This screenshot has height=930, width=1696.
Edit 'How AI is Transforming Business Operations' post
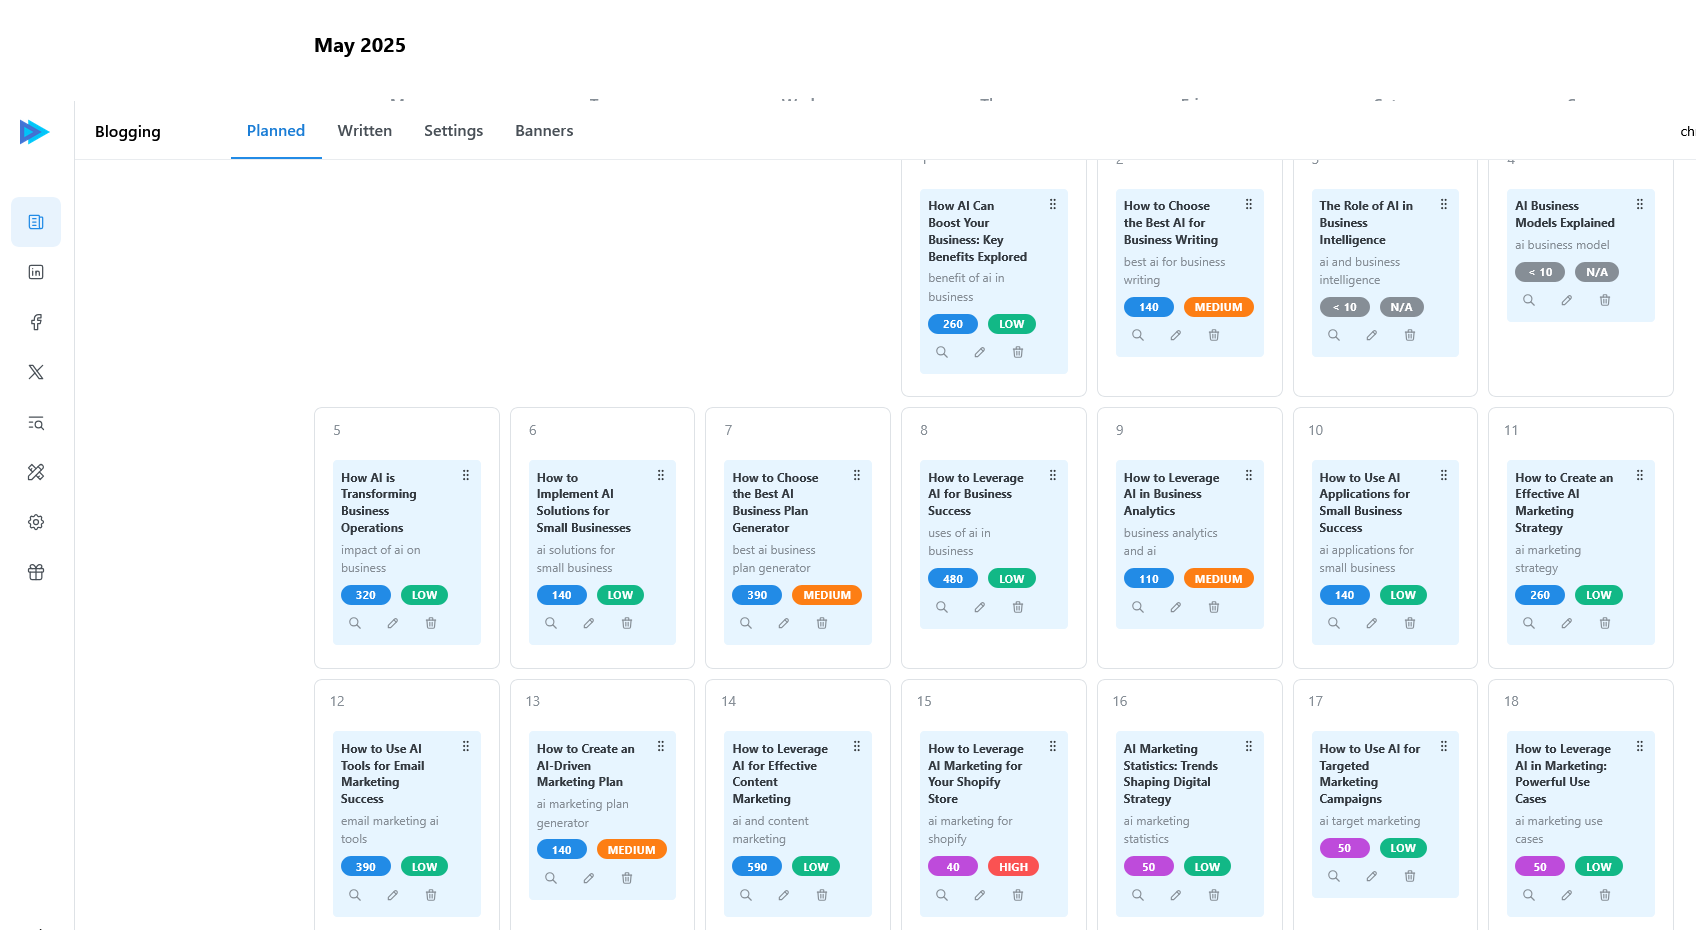tap(393, 623)
